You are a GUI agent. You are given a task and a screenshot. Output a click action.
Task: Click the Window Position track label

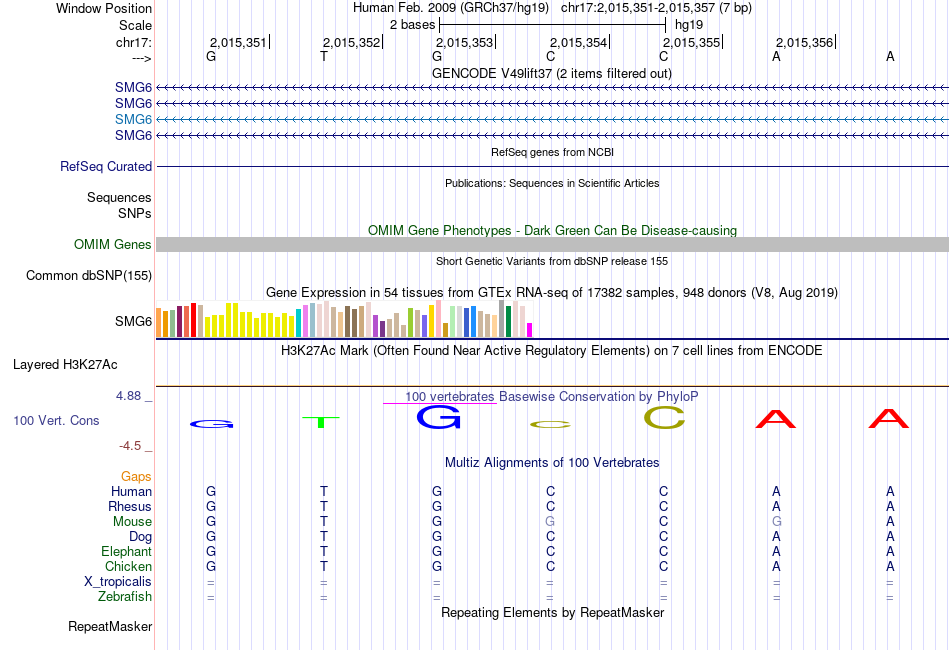pos(104,8)
